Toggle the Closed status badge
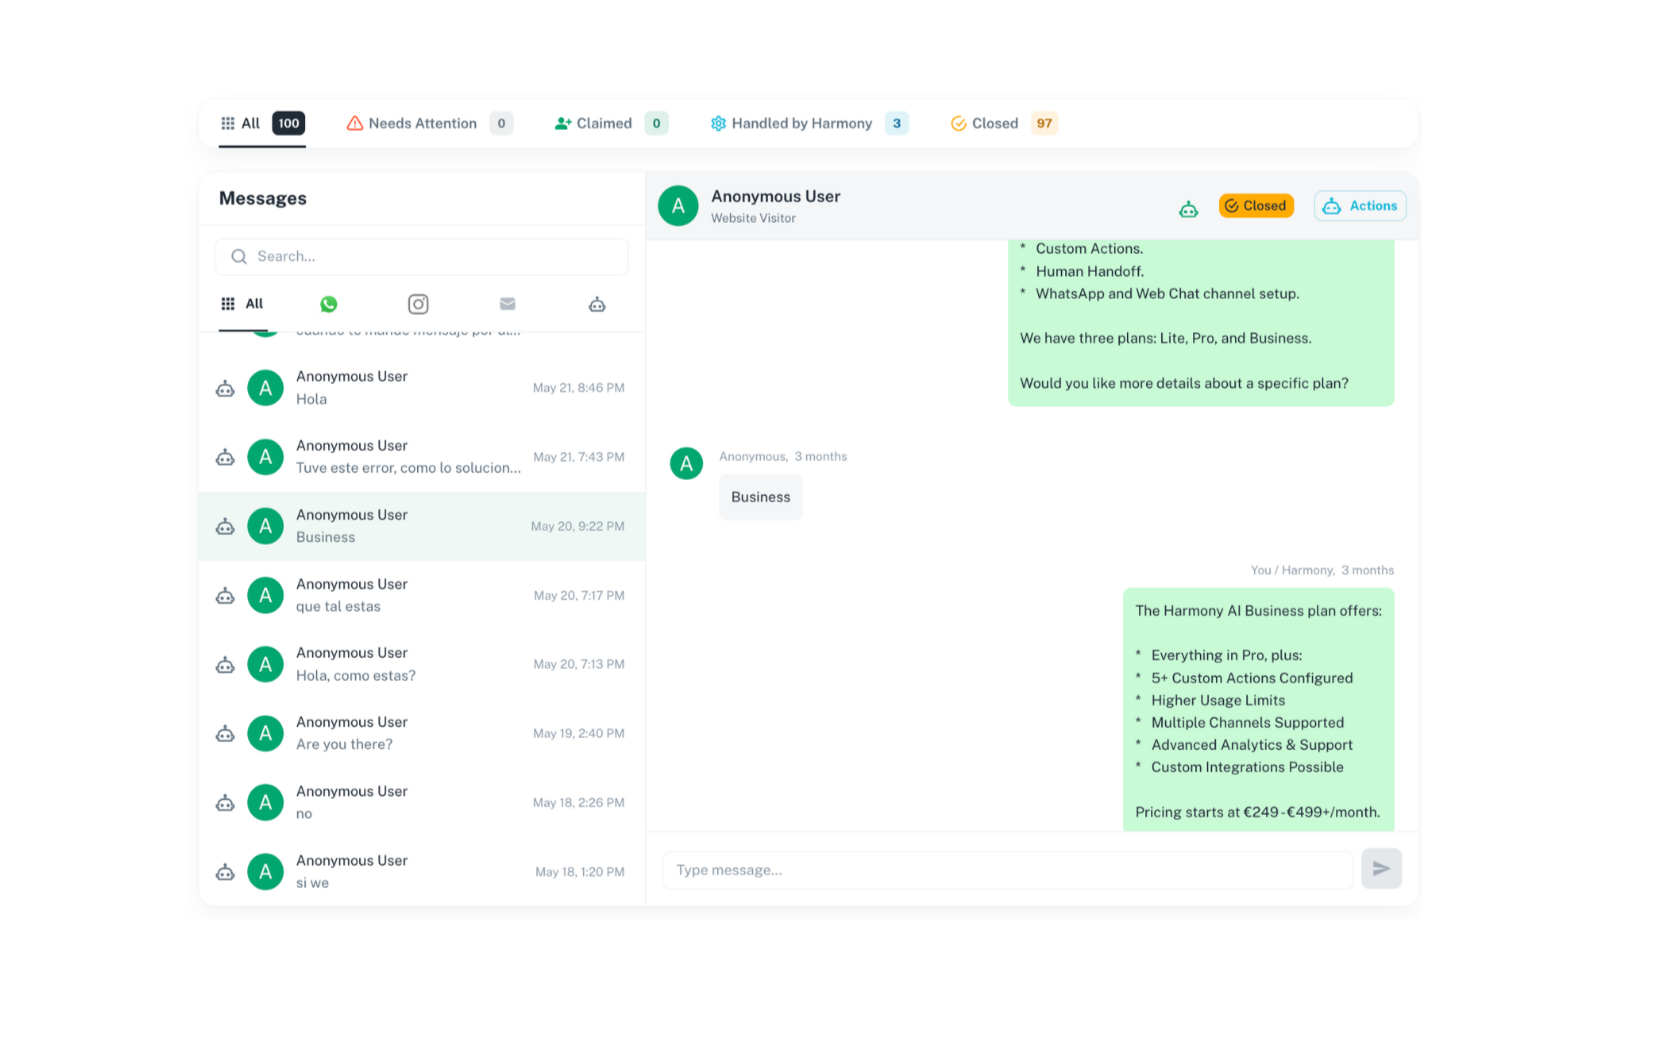The height and width of the screenshot is (1051, 1669). coord(1256,206)
